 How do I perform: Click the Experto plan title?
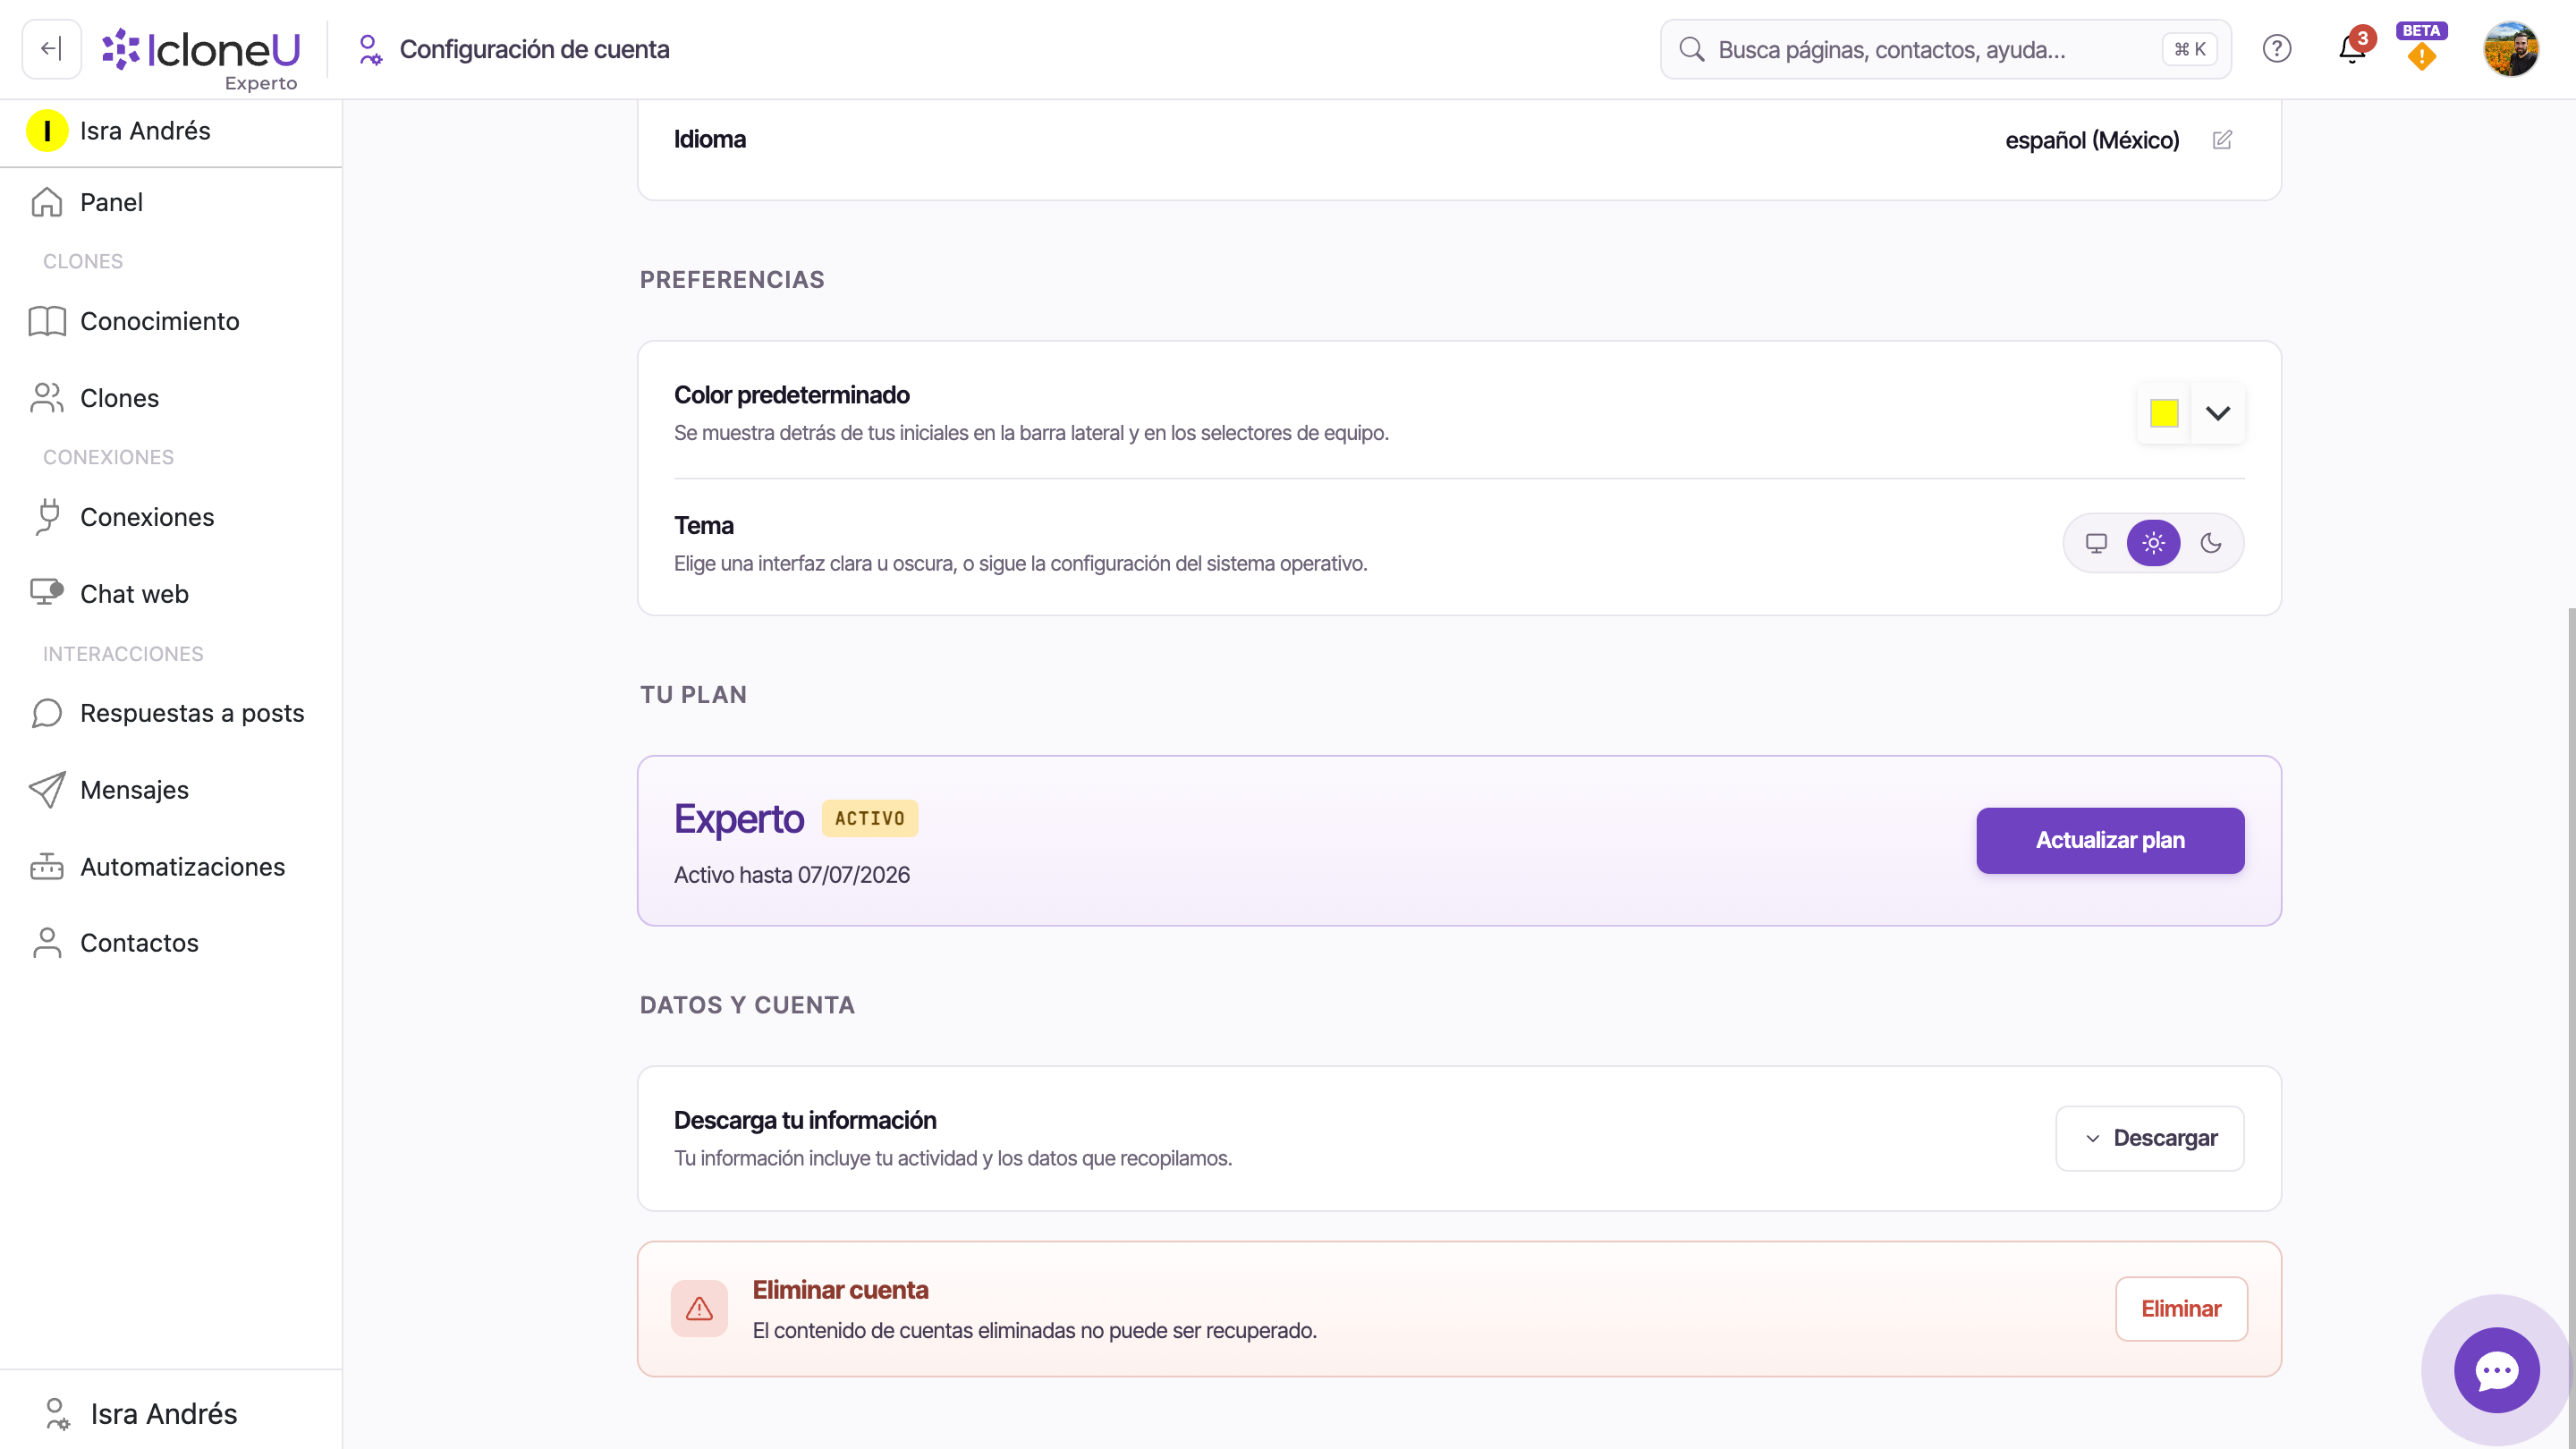point(738,818)
